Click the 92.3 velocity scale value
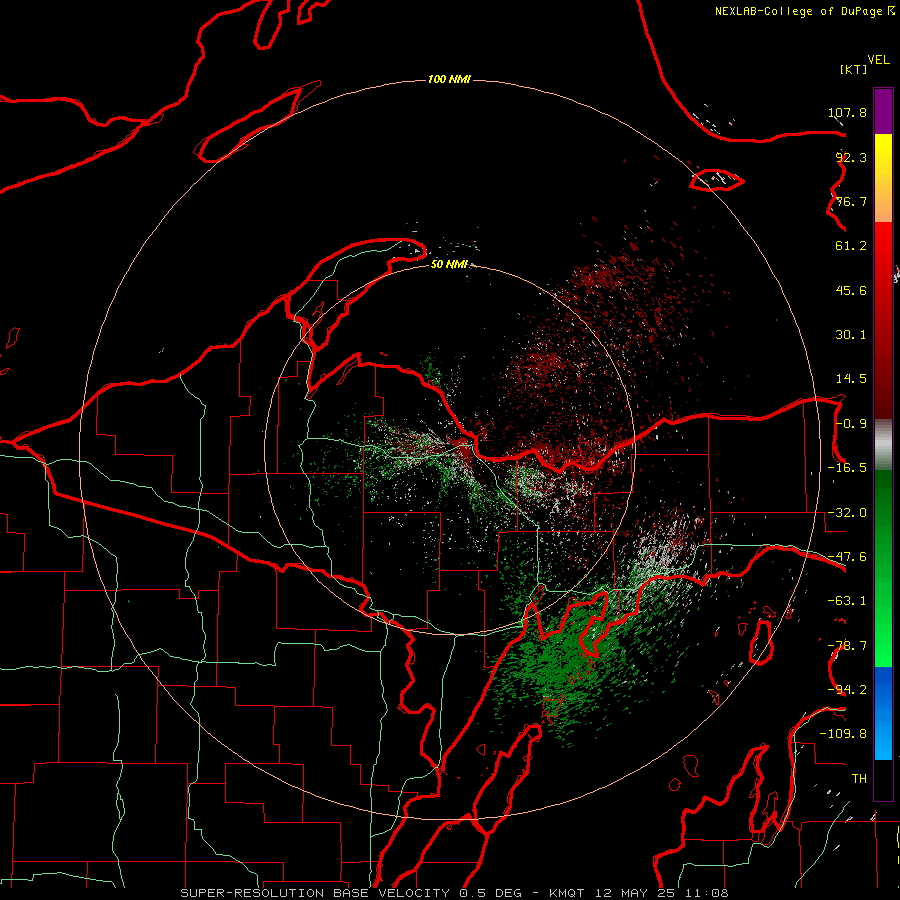 851,157
